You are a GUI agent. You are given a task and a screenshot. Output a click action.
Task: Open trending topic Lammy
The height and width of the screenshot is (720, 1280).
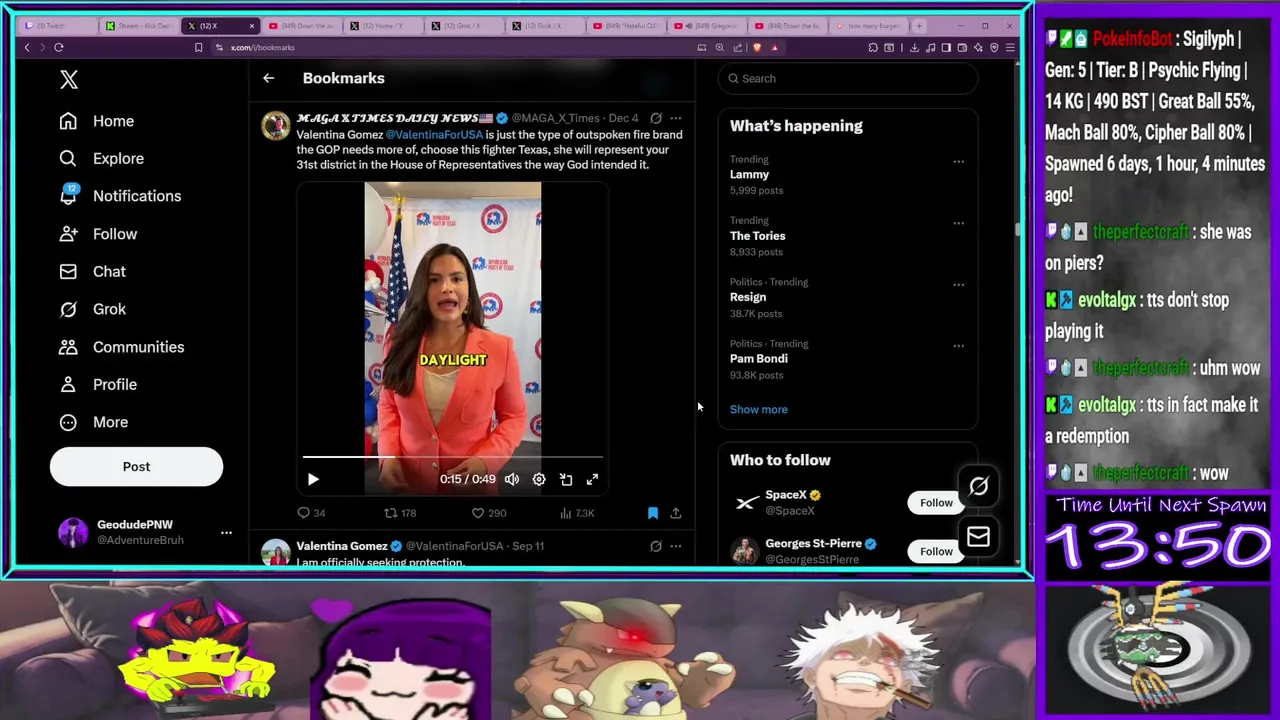749,174
